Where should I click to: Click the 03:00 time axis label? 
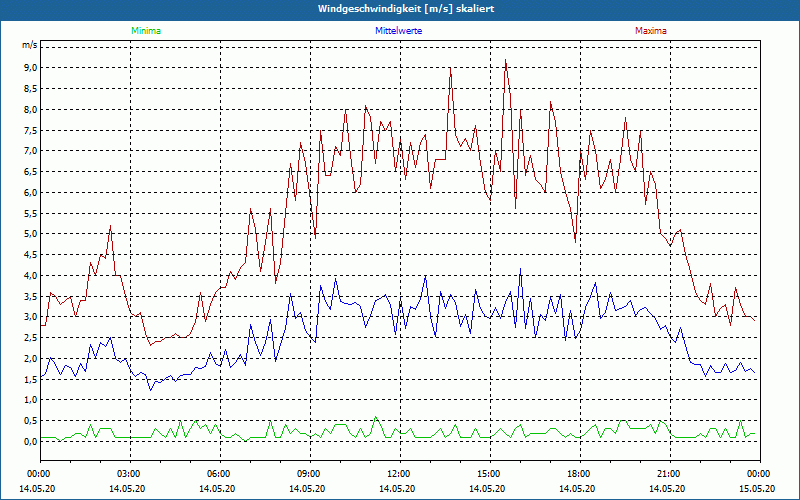tap(131, 474)
